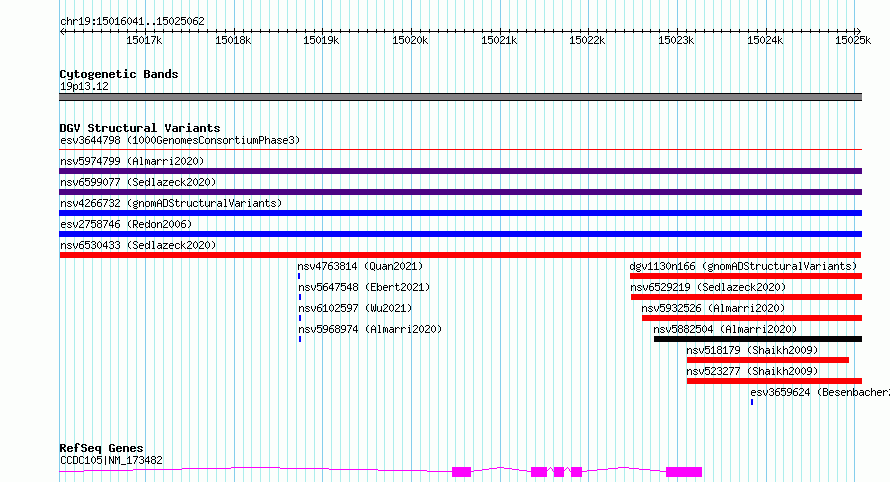Image resolution: width=890 pixels, height=482 pixels.
Task: Click the 15021k ruler tick label
Action: coord(499,40)
